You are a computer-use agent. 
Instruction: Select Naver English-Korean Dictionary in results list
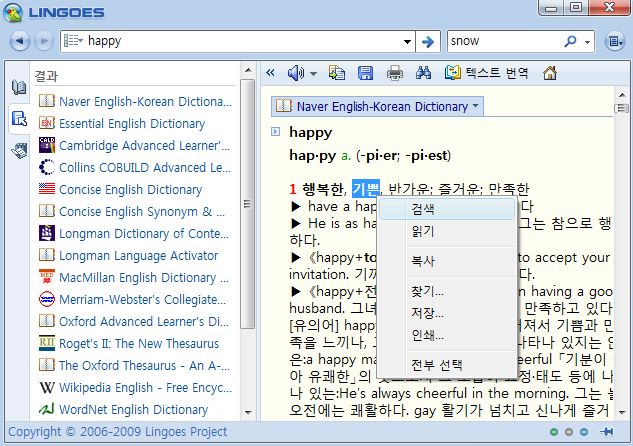[x=135, y=101]
